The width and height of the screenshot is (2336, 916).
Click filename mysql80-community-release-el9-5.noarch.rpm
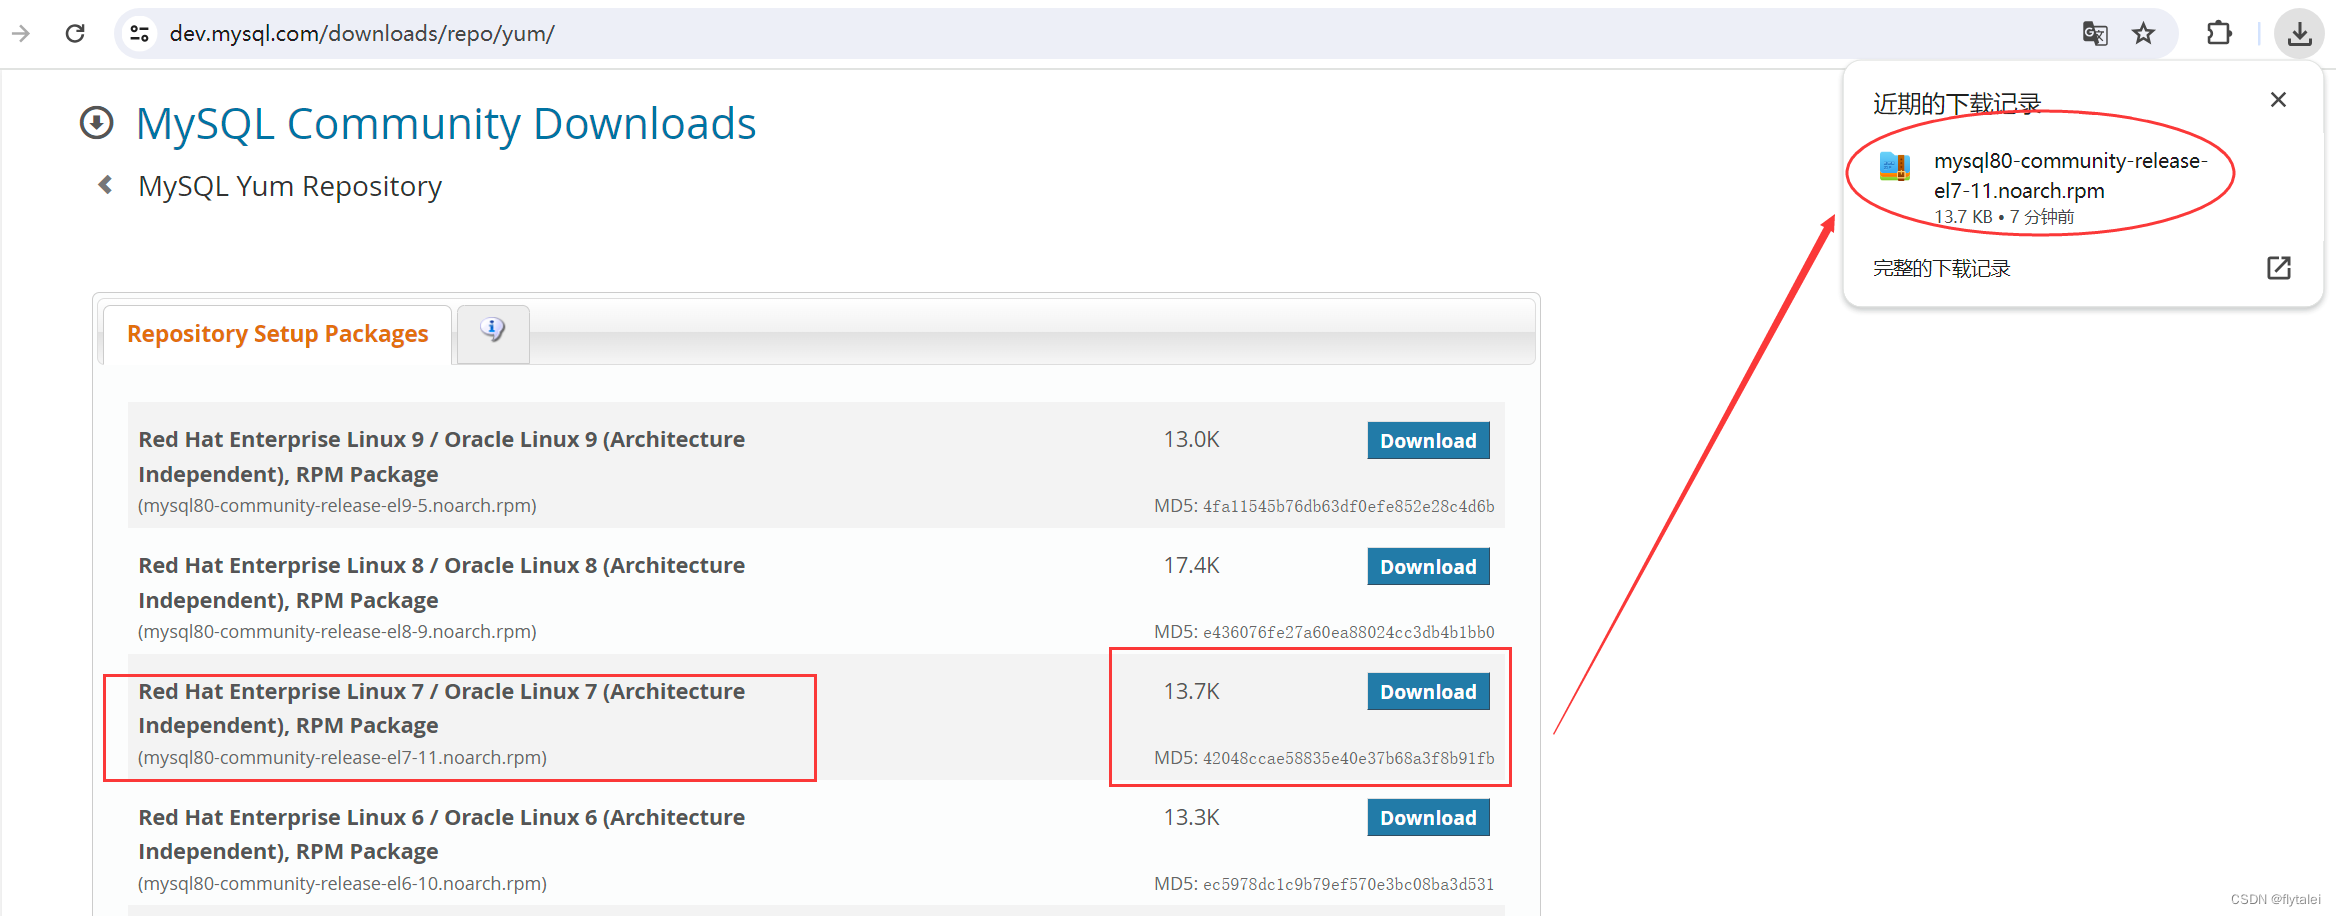pos(337,506)
